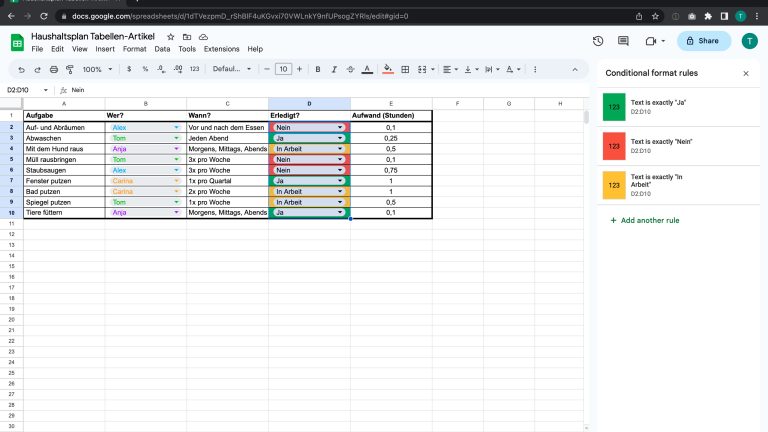The image size is (768, 432).
Task: Toggle strikethrough formatting
Action: pyautogui.click(x=349, y=69)
